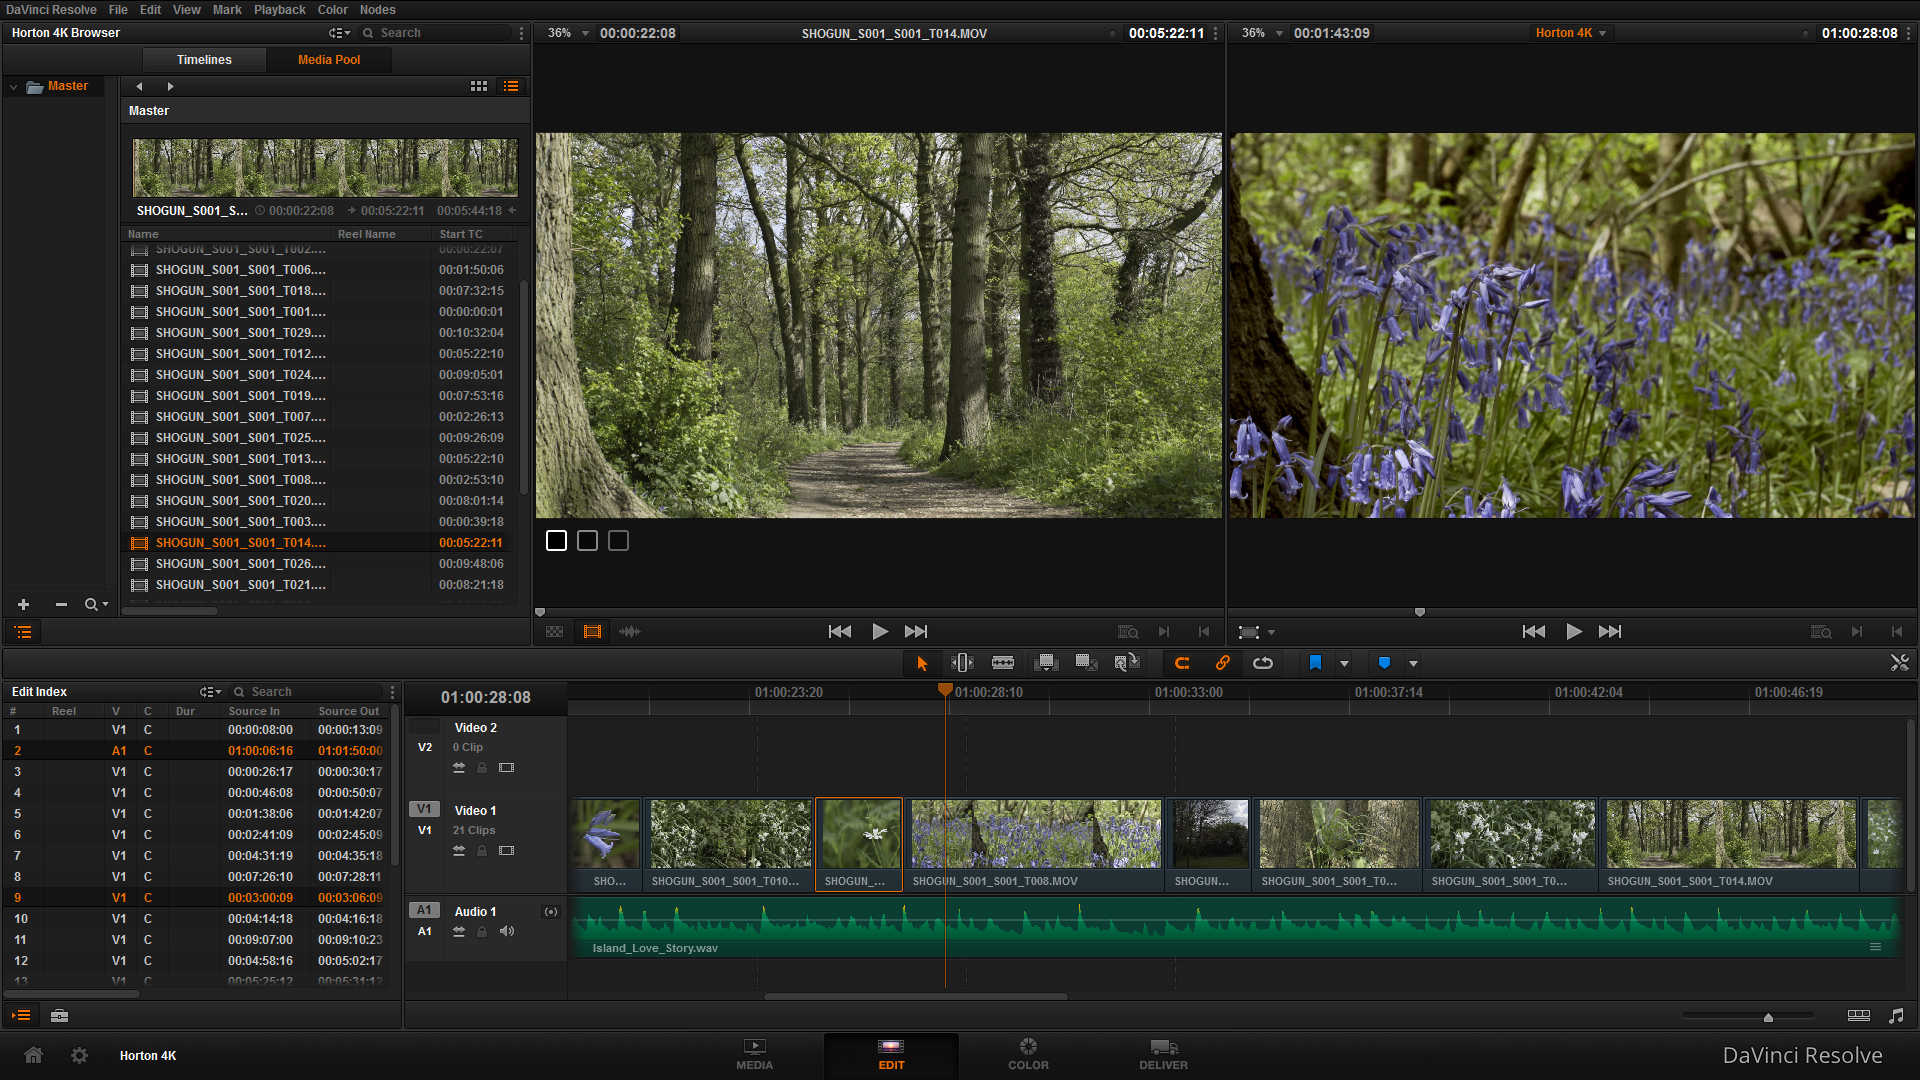This screenshot has height=1080, width=1920.
Task: Click the V1 destination control button
Action: tap(425, 809)
